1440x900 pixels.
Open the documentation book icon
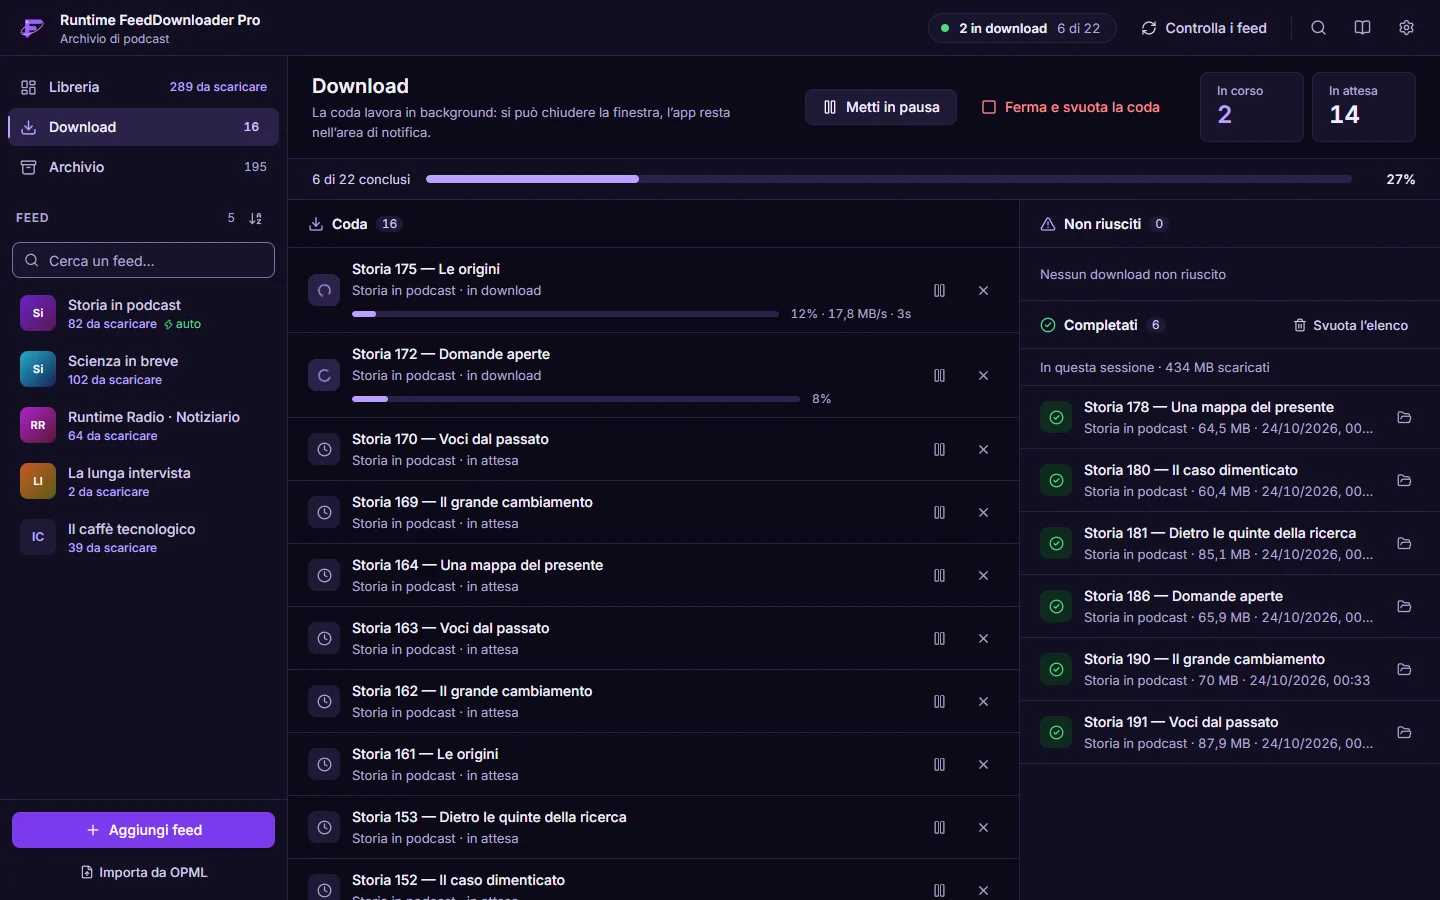[x=1362, y=28]
